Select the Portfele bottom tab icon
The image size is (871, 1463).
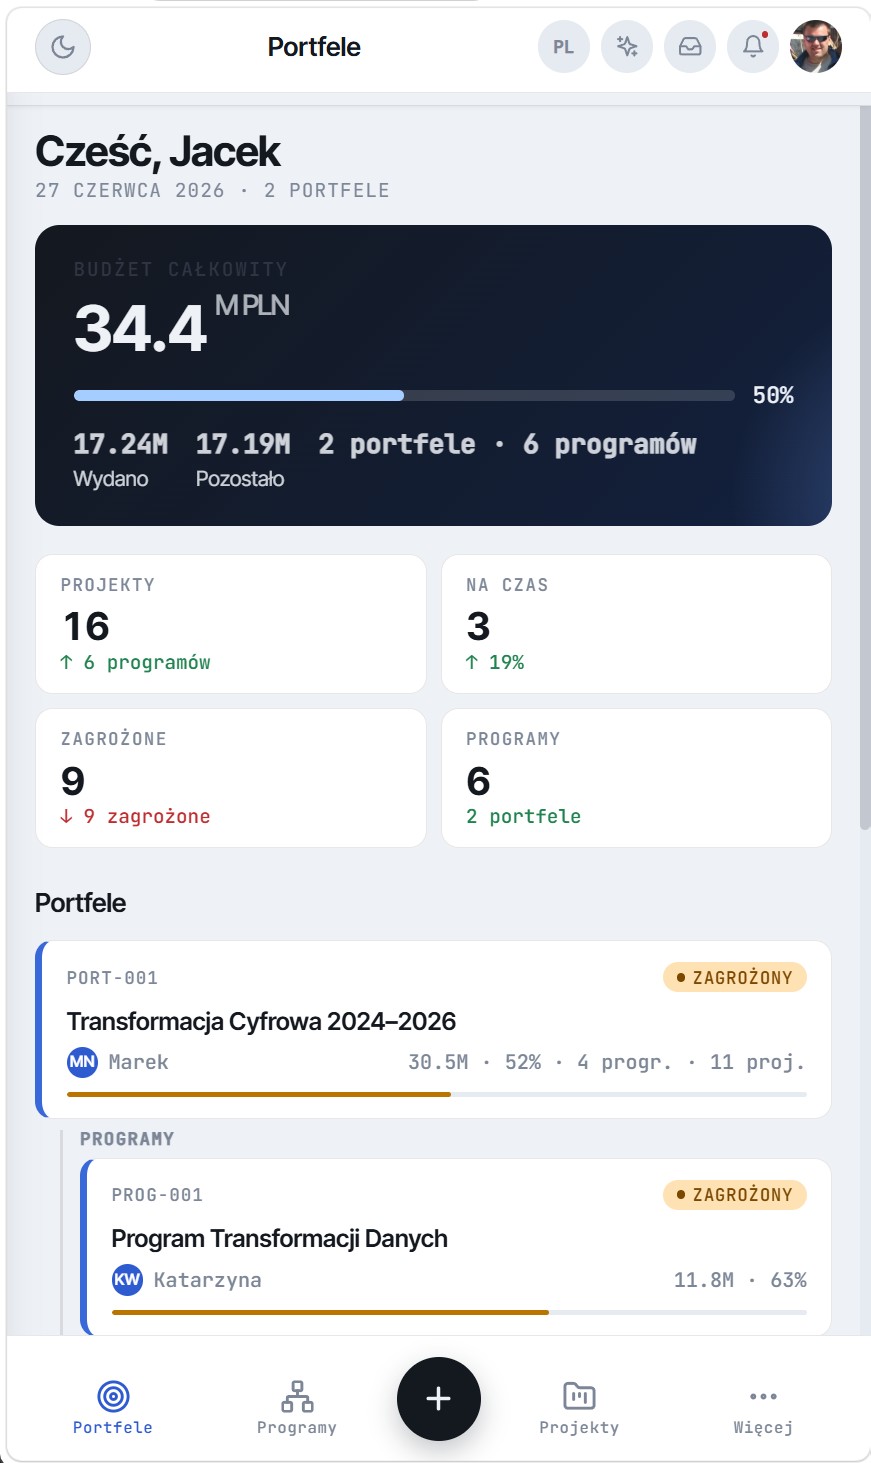(x=113, y=1396)
